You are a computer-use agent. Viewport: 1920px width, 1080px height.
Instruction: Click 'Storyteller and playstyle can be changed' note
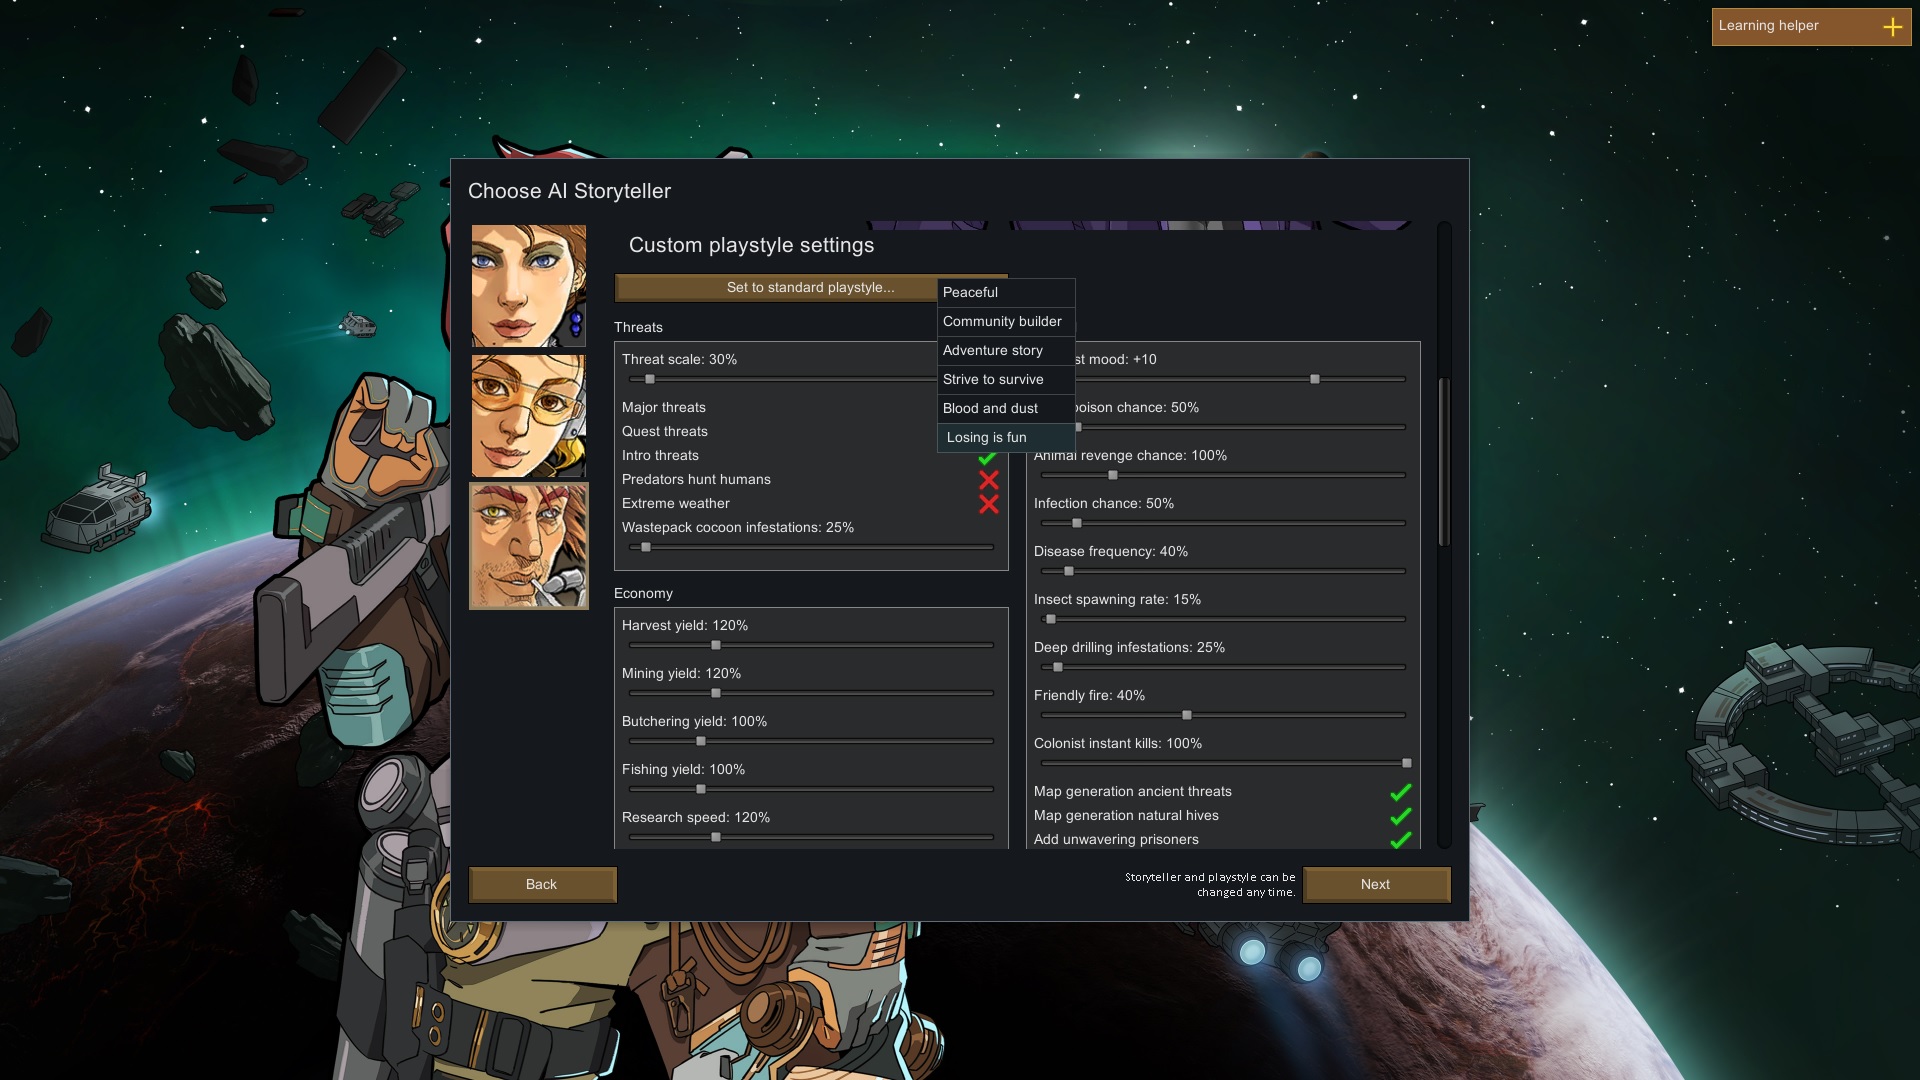(1210, 885)
